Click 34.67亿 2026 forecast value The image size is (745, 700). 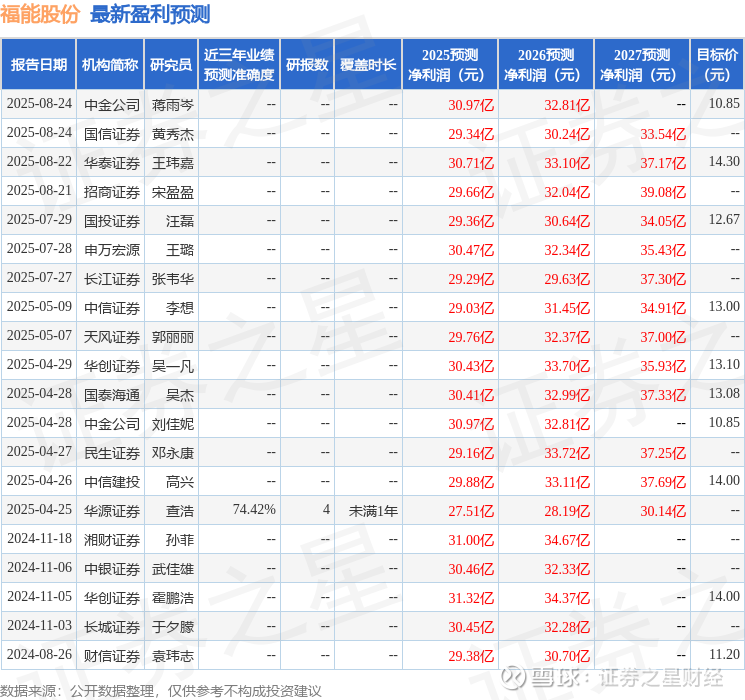click(567, 540)
